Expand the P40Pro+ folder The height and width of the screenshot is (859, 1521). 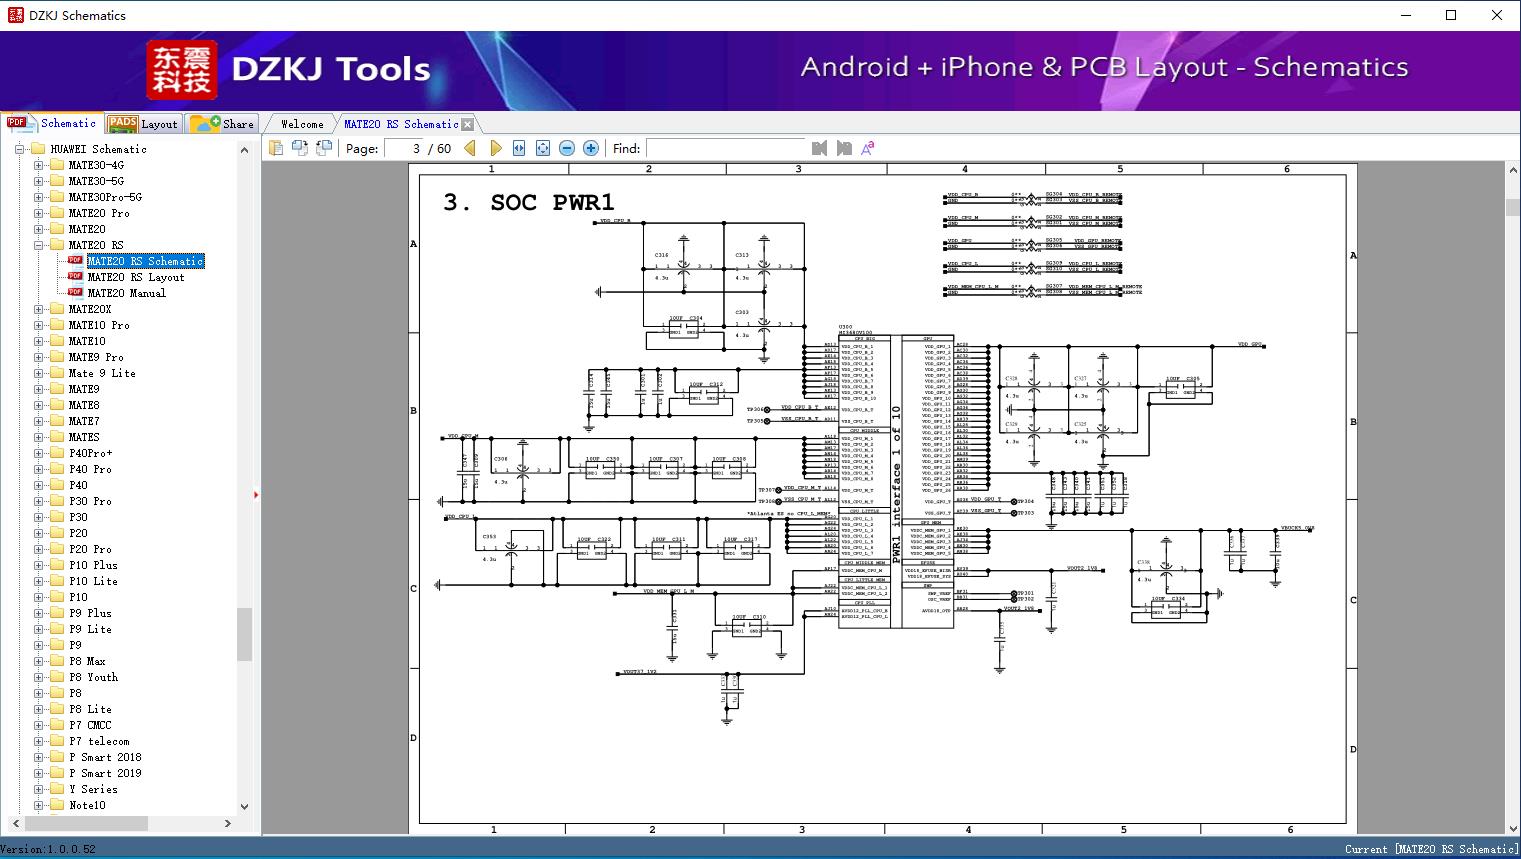point(38,453)
